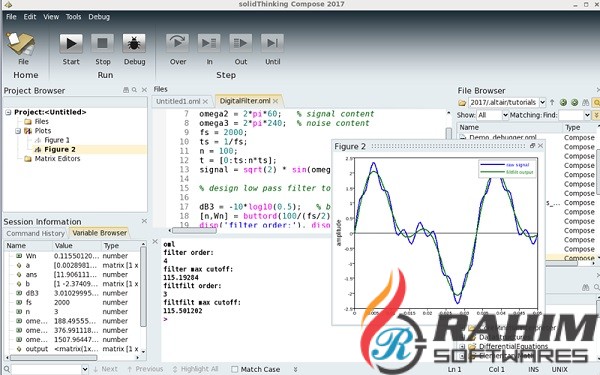Image resolution: width=600 pixels, height=375 pixels.
Task: Click the second green navigation icon in File Browser
Action: 574,102
